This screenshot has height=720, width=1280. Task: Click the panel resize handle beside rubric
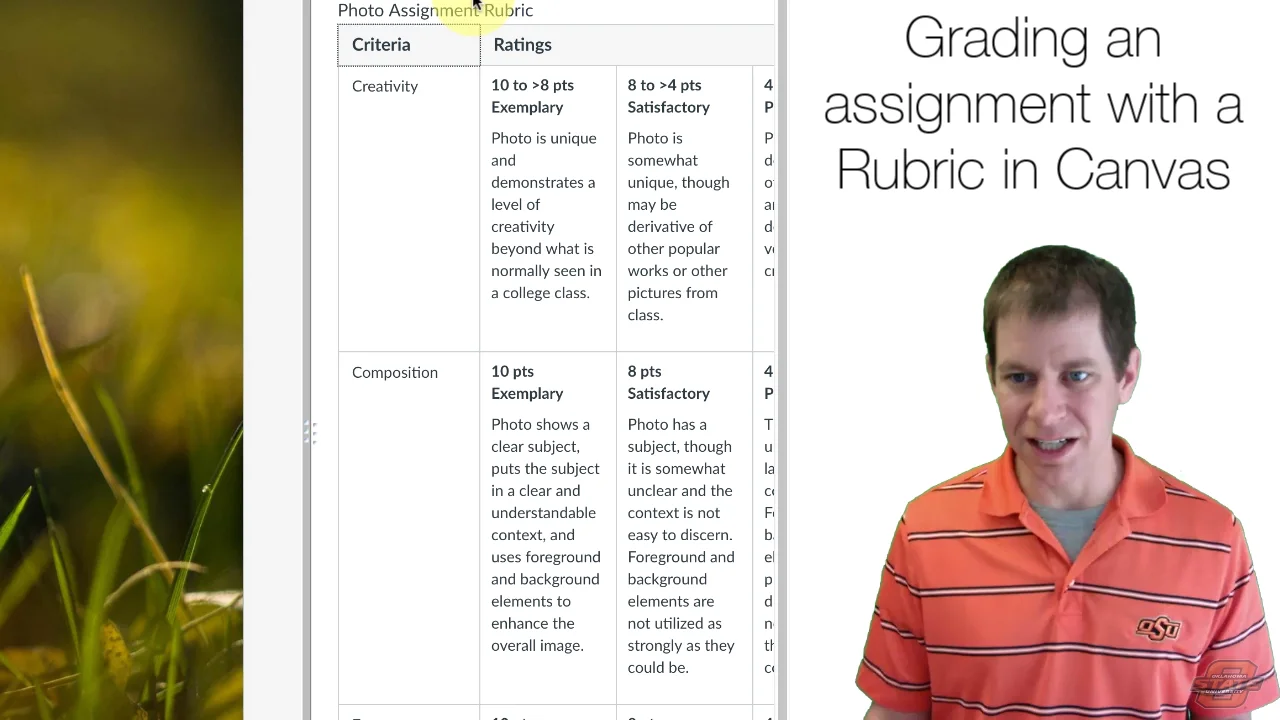point(310,432)
